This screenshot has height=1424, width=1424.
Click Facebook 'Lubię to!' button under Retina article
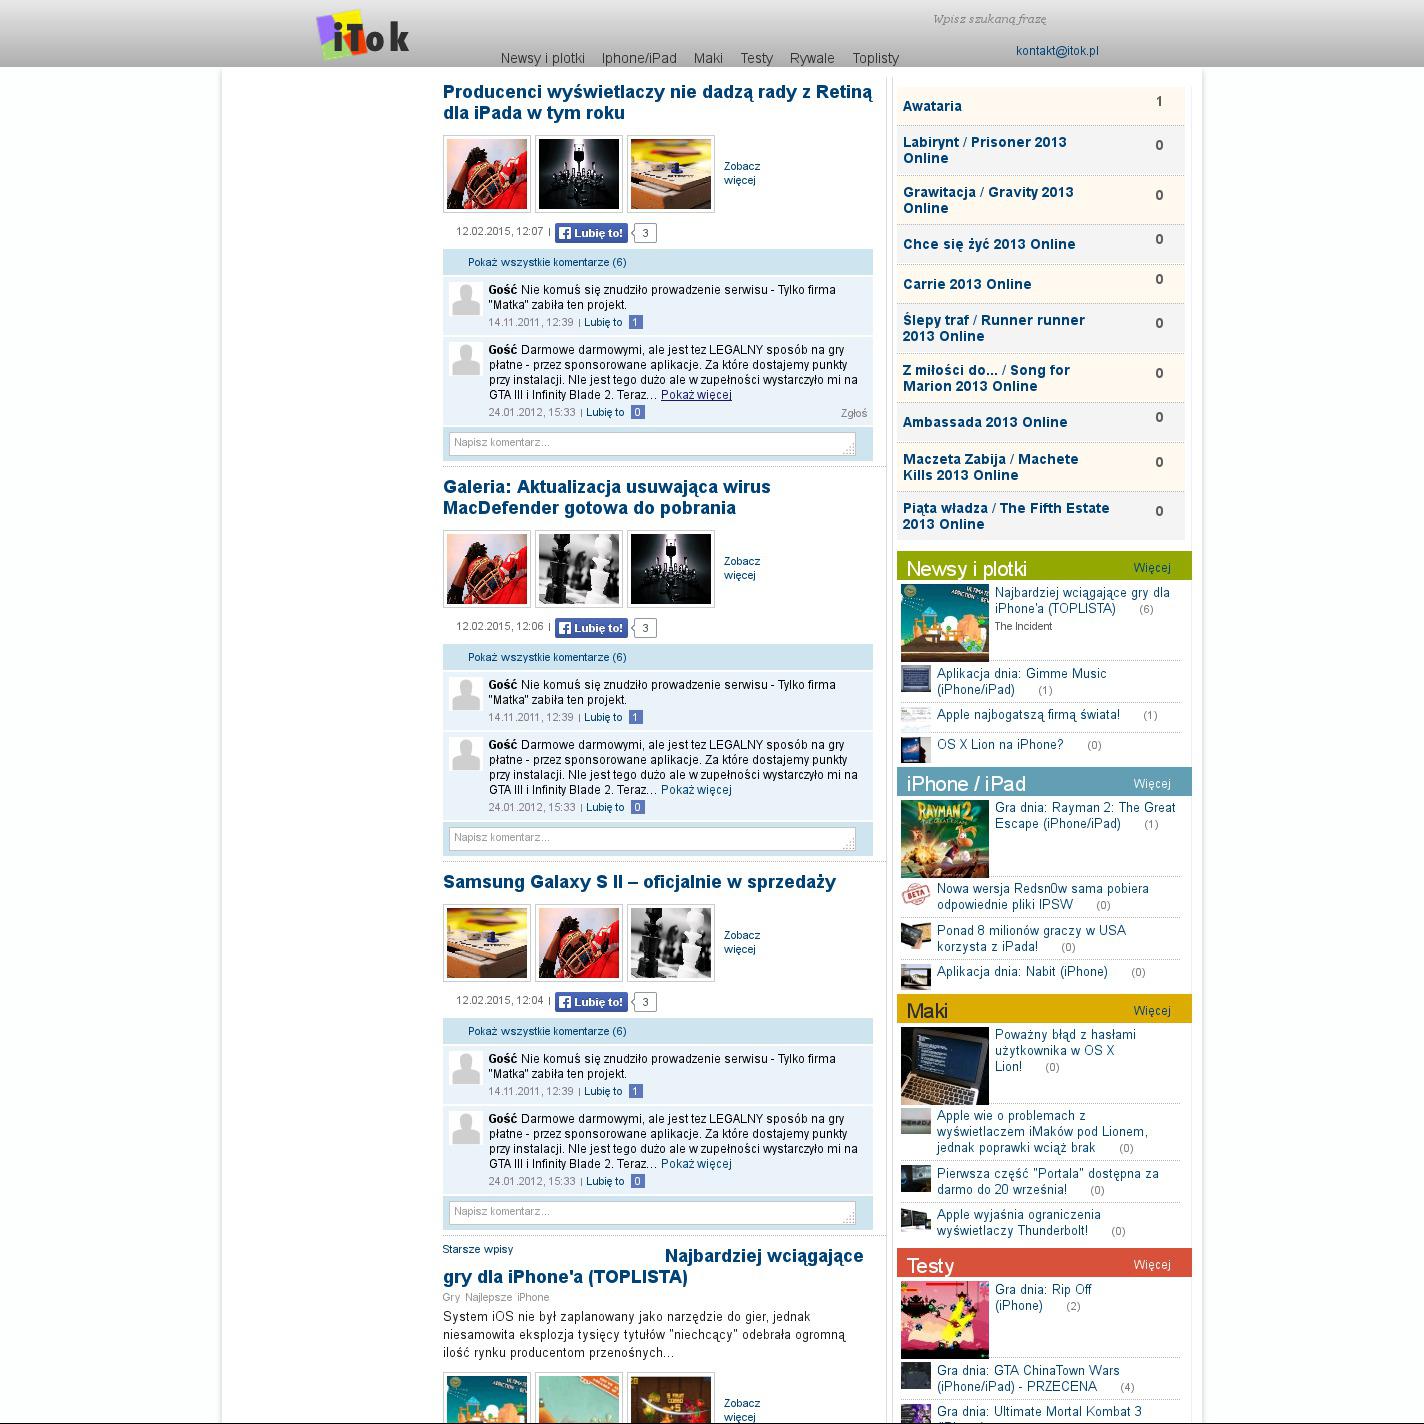click(591, 233)
